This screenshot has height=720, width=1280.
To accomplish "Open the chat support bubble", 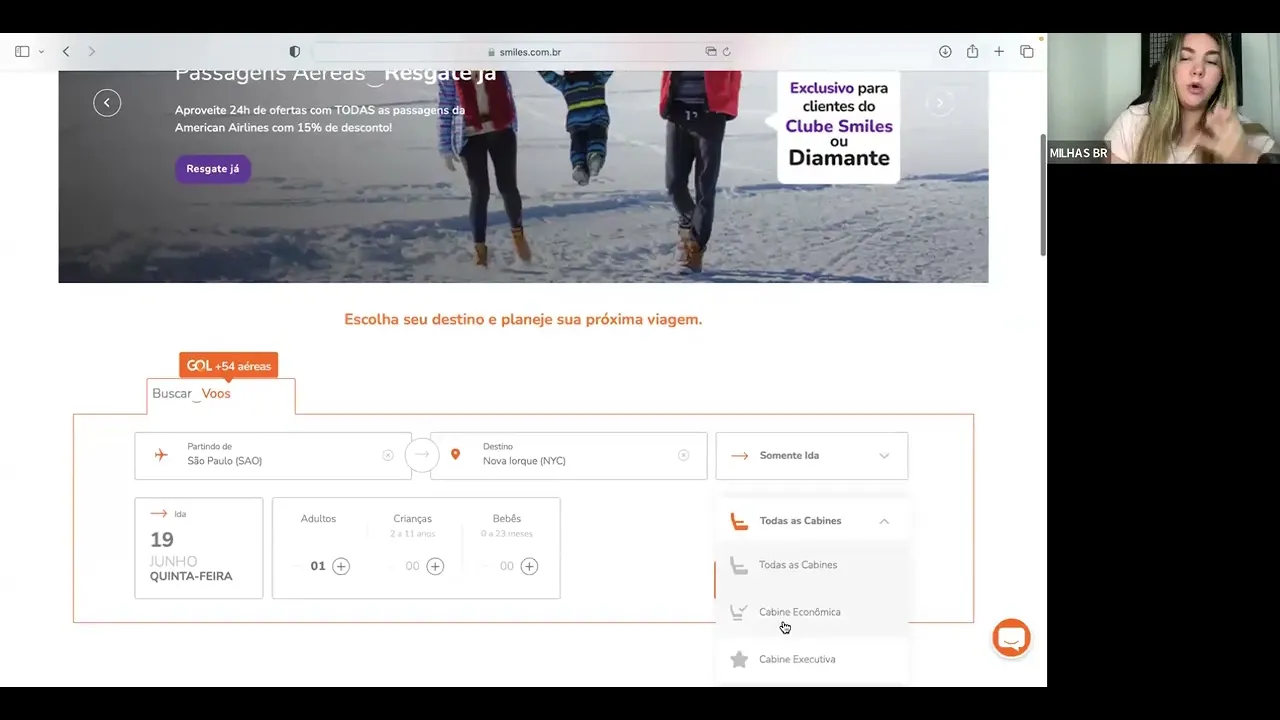I will click(x=1012, y=638).
